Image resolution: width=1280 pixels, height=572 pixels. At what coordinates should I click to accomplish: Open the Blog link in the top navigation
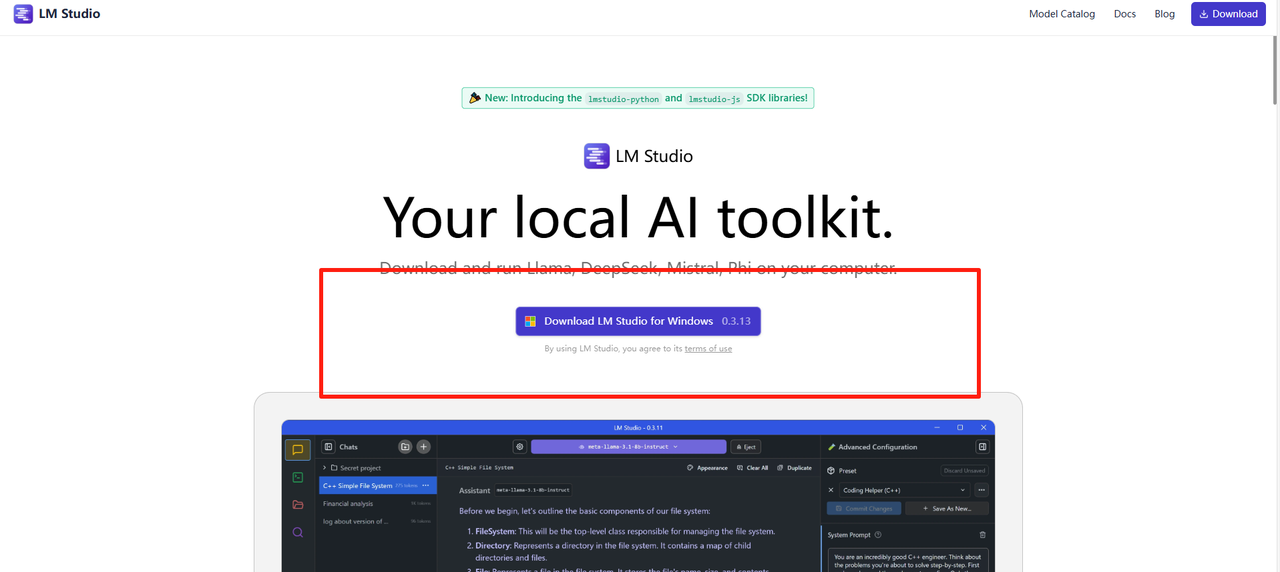[1164, 14]
